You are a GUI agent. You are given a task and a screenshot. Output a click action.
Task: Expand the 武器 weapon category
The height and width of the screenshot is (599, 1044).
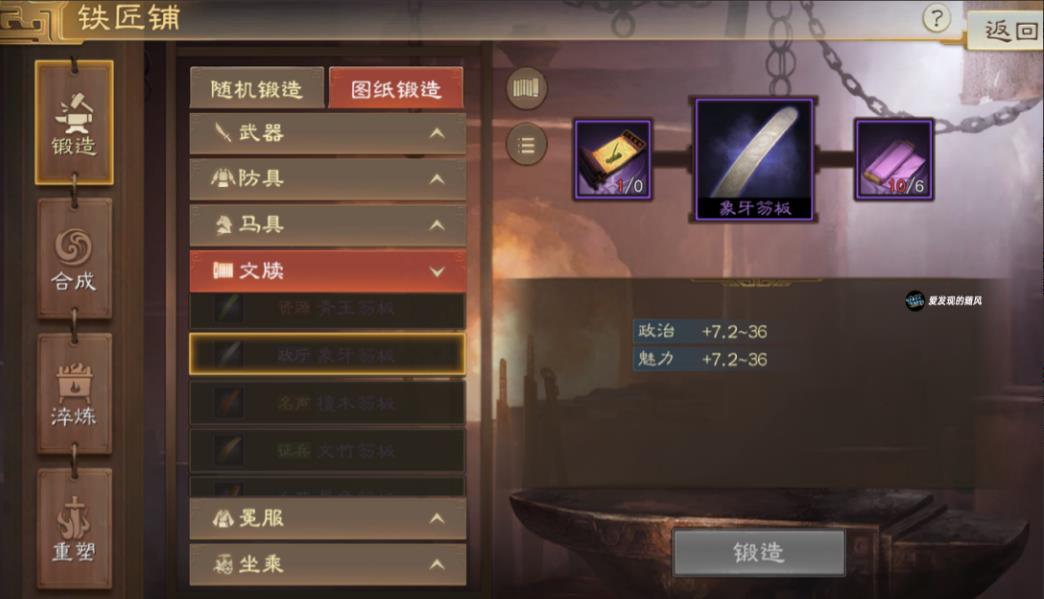[328, 133]
